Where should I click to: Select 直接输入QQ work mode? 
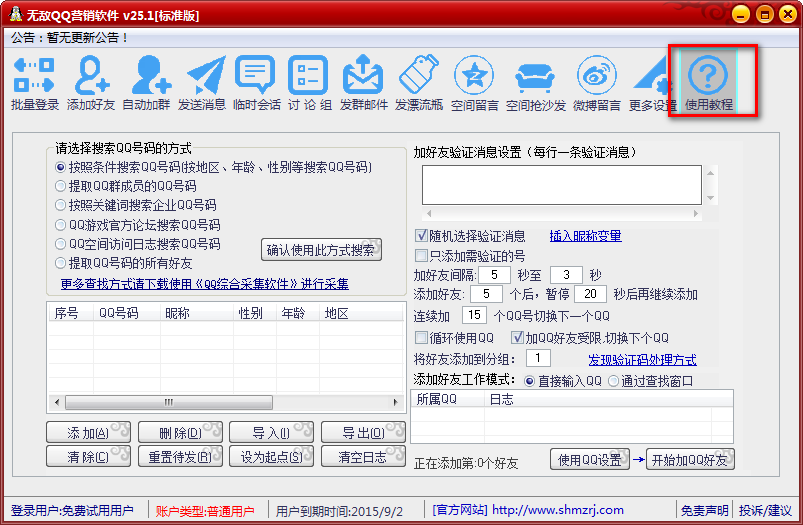[x=530, y=381]
